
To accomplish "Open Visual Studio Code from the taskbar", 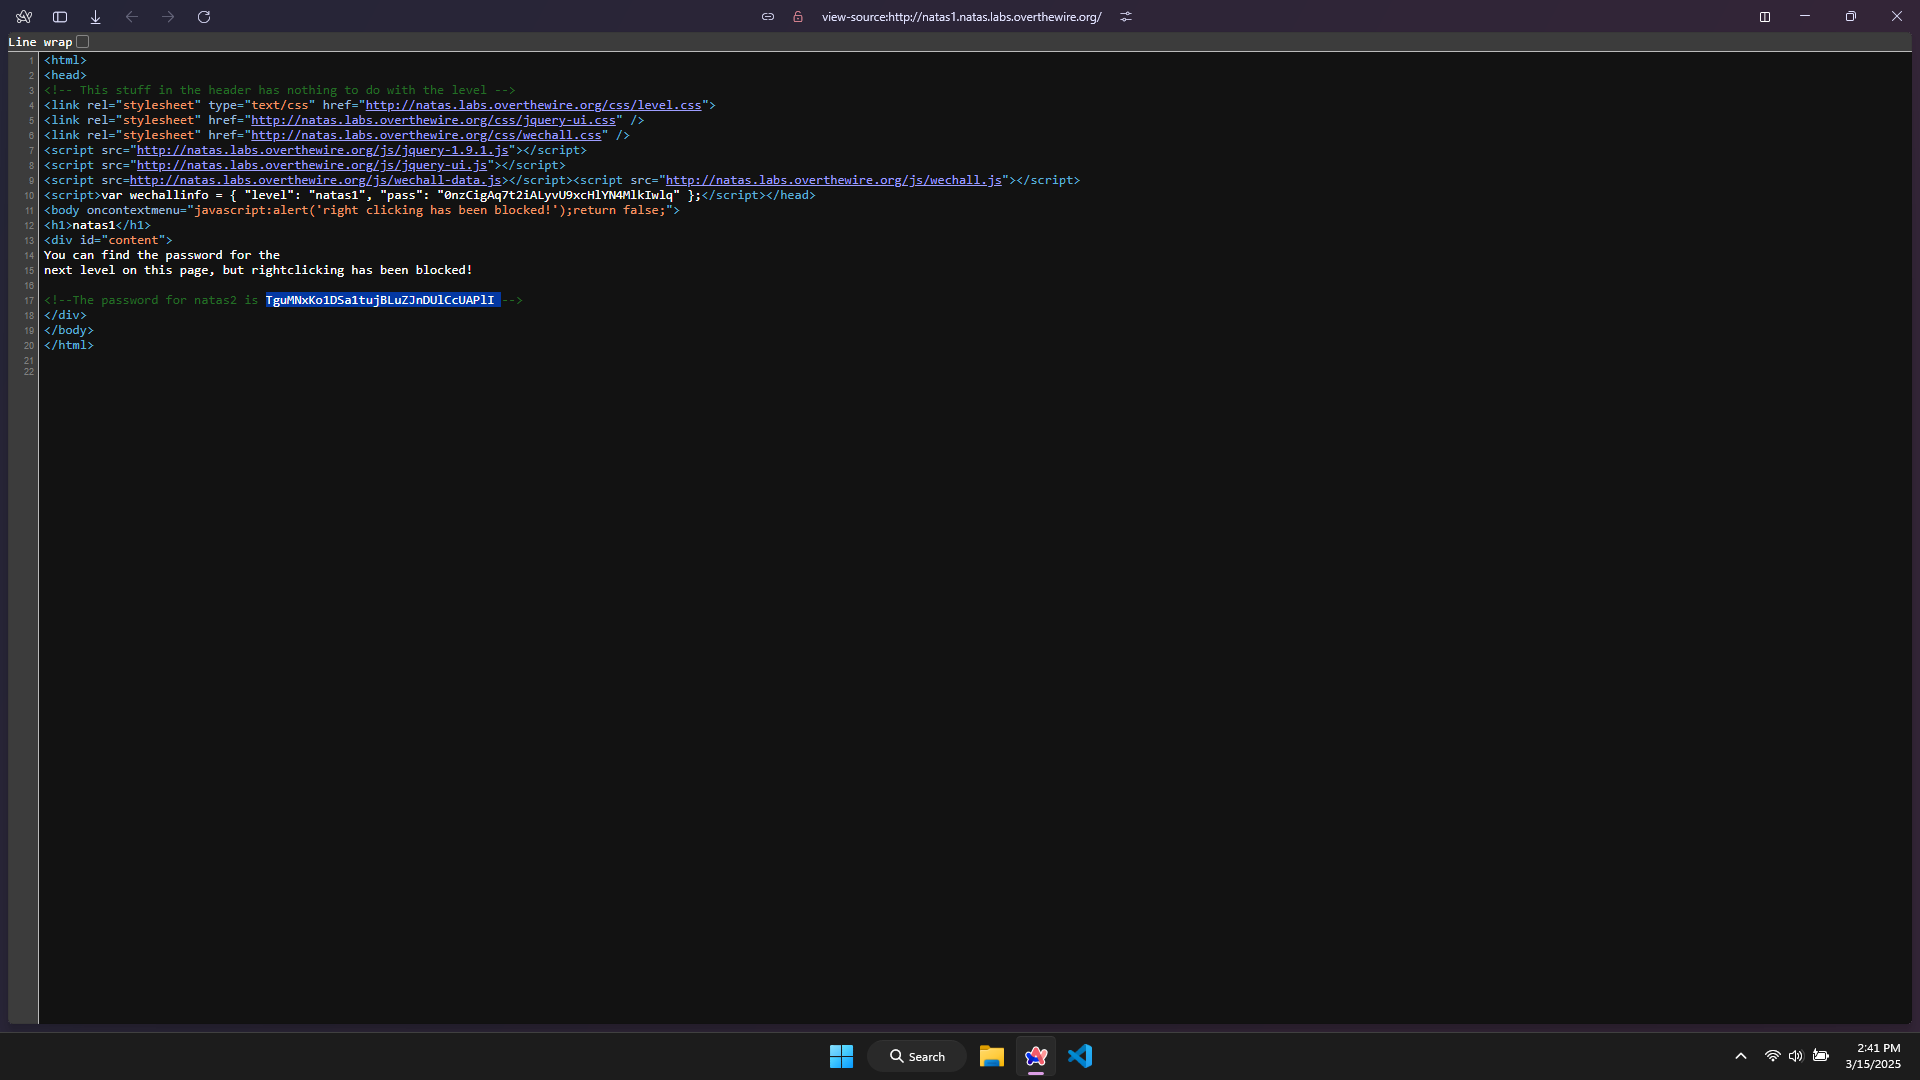I will coord(1080,1056).
